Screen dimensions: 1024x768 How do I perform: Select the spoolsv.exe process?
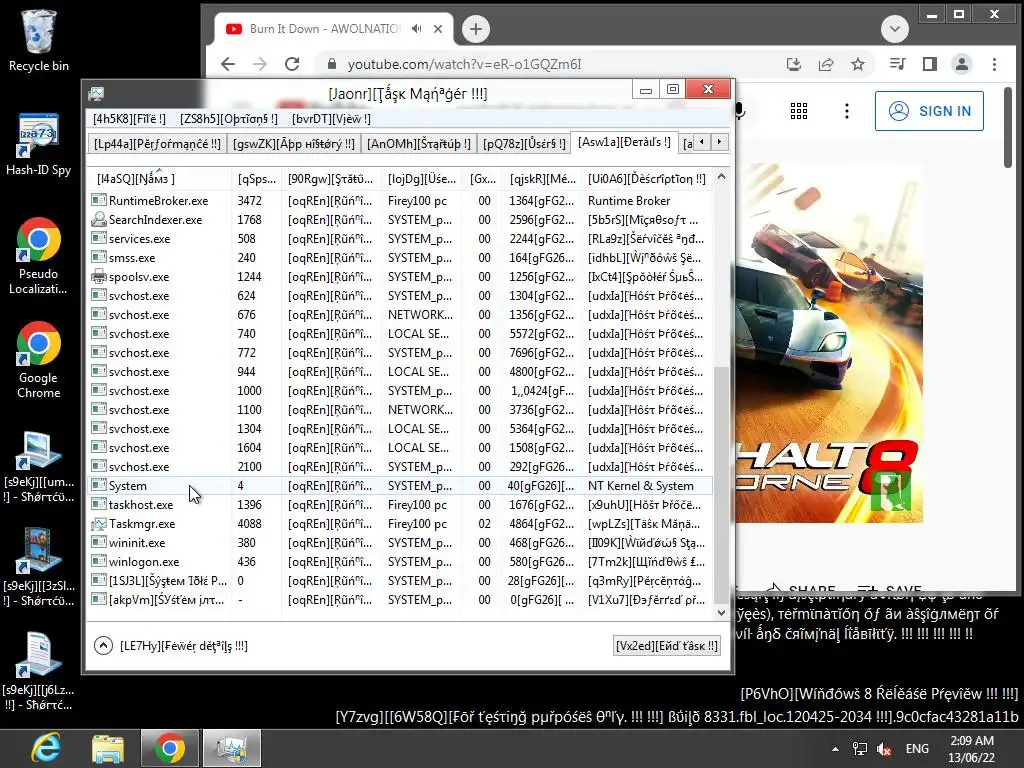click(400, 276)
